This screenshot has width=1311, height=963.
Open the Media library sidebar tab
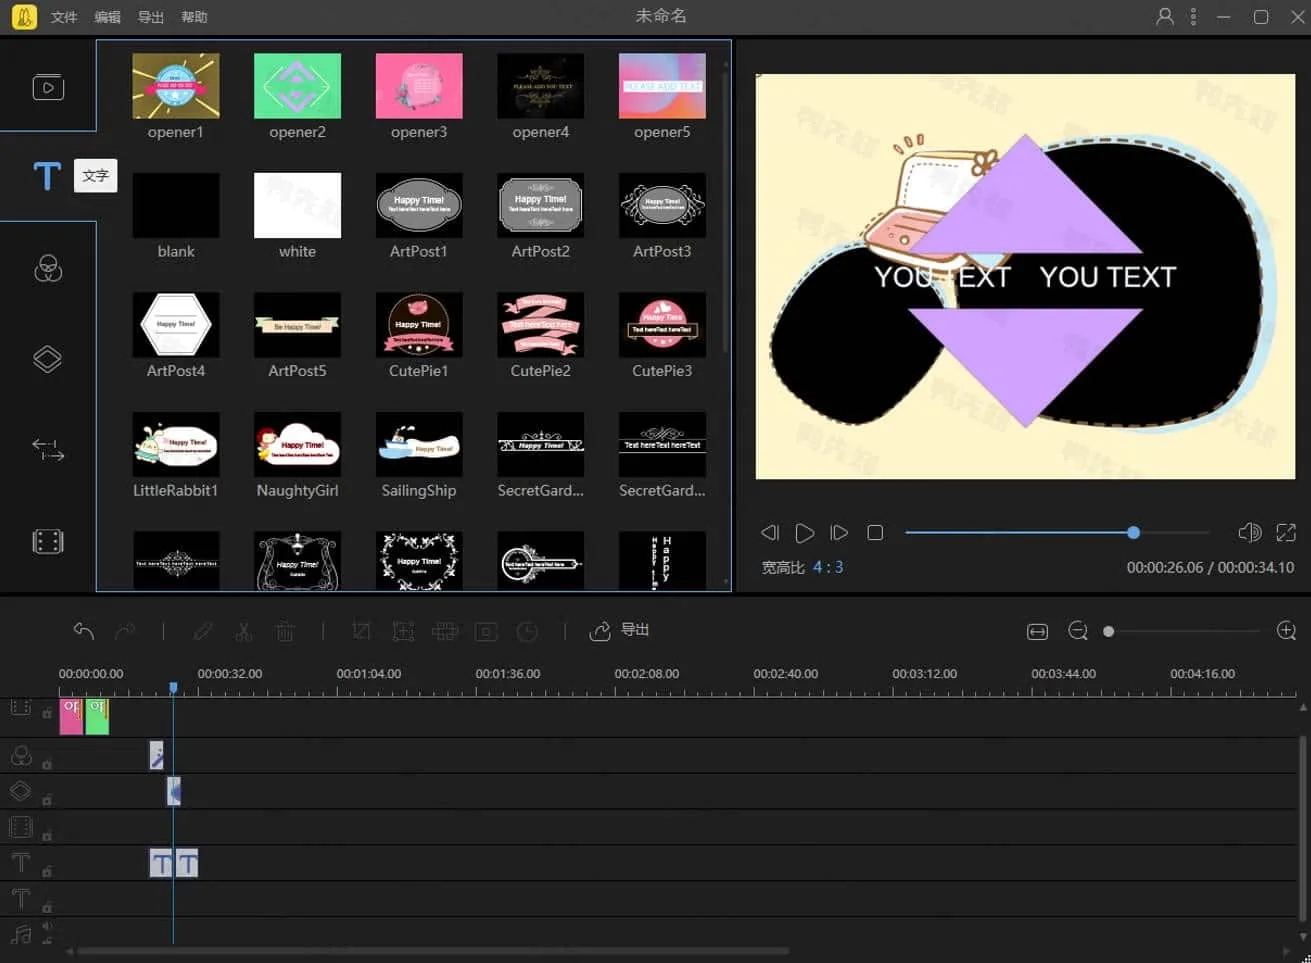coord(48,88)
